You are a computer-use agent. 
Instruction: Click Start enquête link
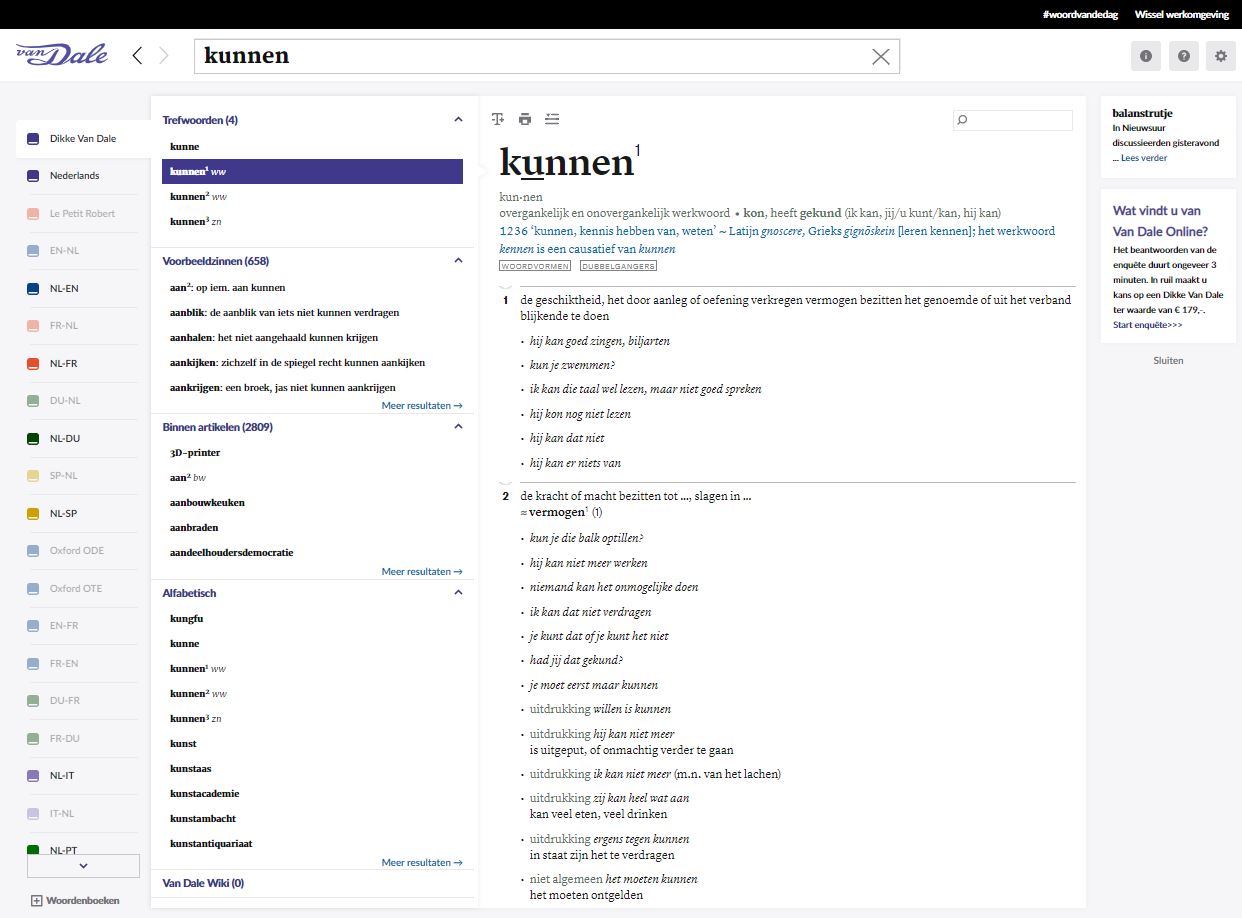(x=1147, y=325)
